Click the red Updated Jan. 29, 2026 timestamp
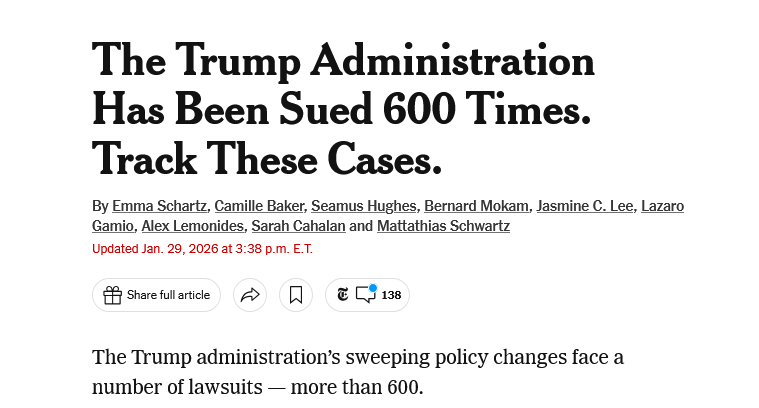Image resolution: width=759 pixels, height=408 pixels. tap(202, 249)
